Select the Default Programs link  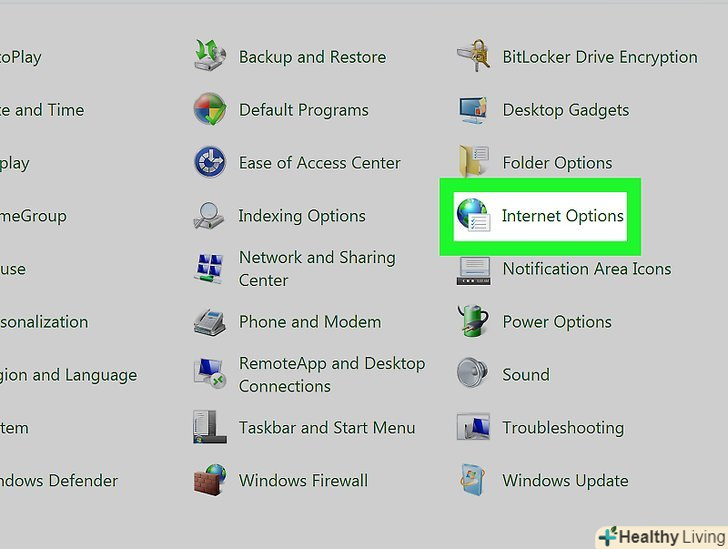304,111
